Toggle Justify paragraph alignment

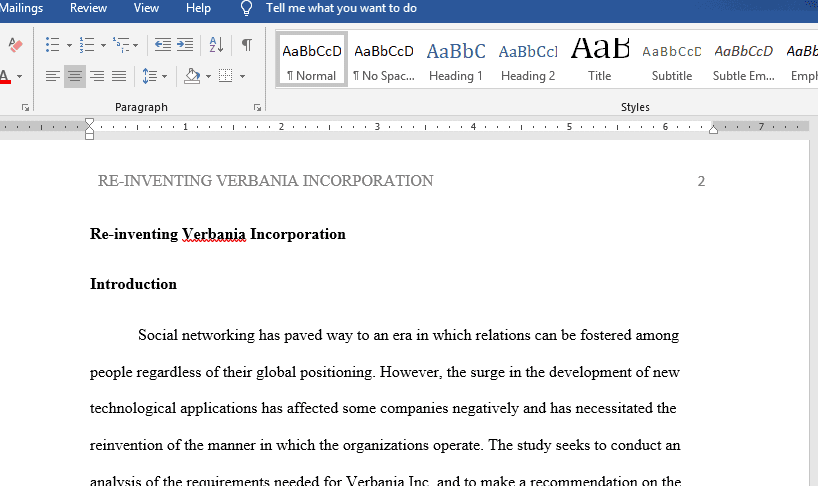coord(119,76)
